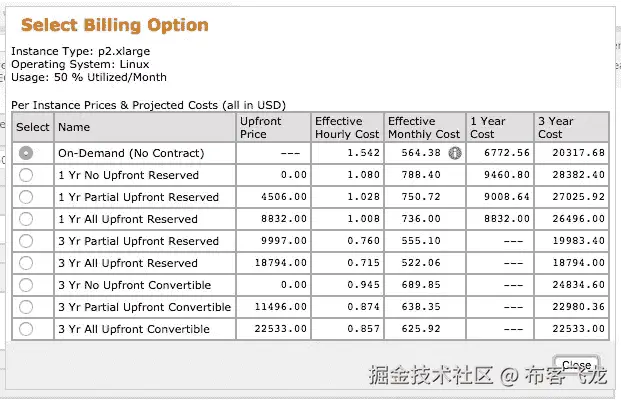Image resolution: width=621 pixels, height=400 pixels.
Task: Pick 3 Yr All Upfront Convertible radio
Action: 26,329
